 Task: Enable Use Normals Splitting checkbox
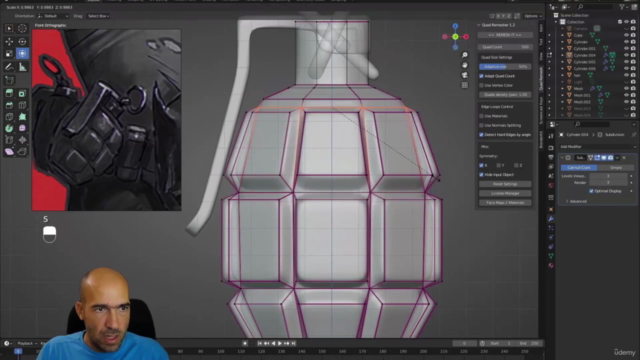click(481, 125)
